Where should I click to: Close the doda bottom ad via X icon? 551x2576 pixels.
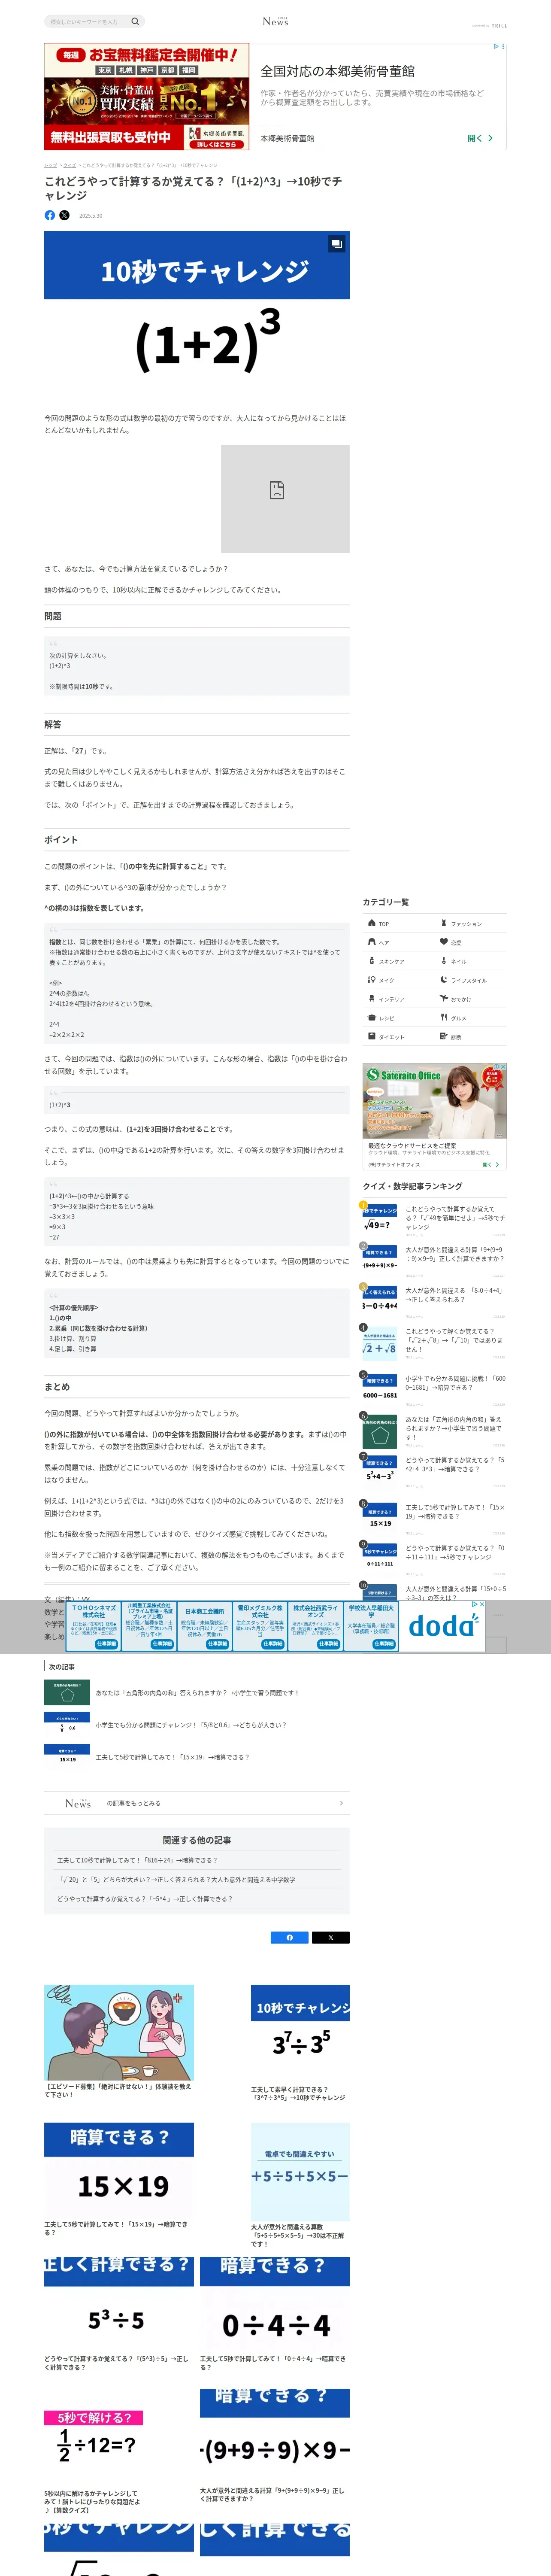pos(481,1605)
